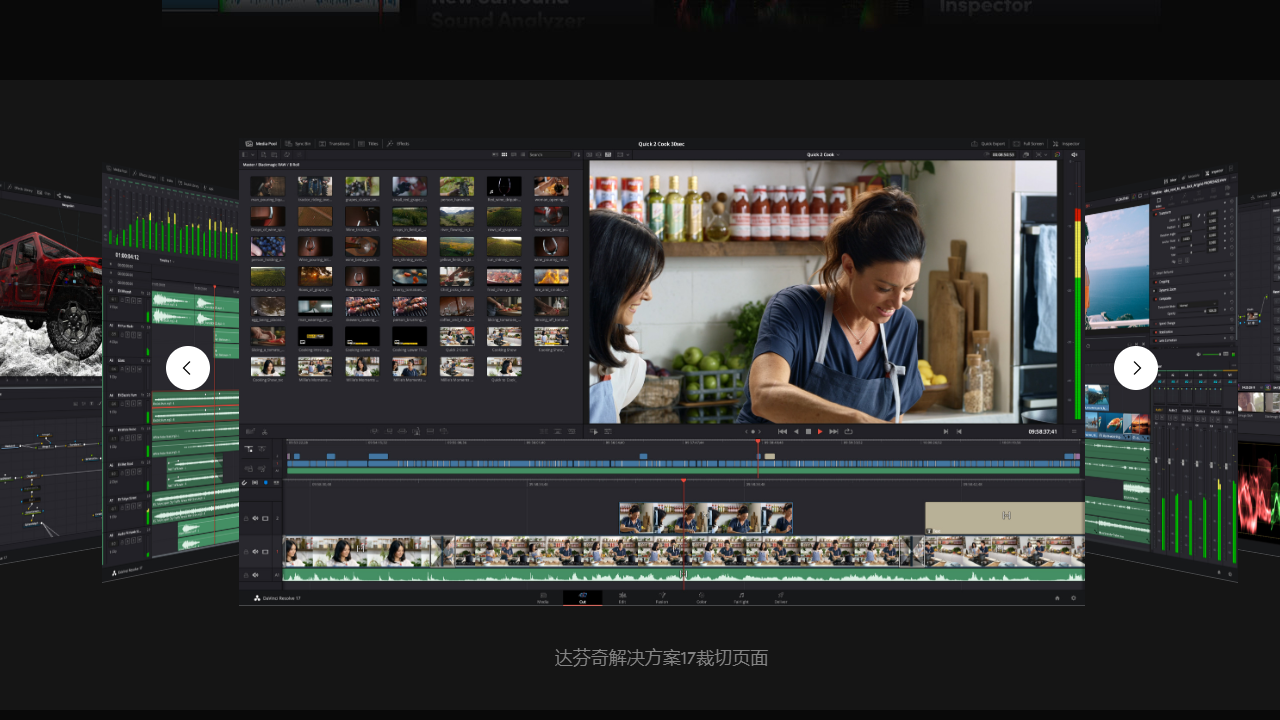The image size is (1280, 720).
Task: Open the Fairlight page
Action: tap(741, 597)
